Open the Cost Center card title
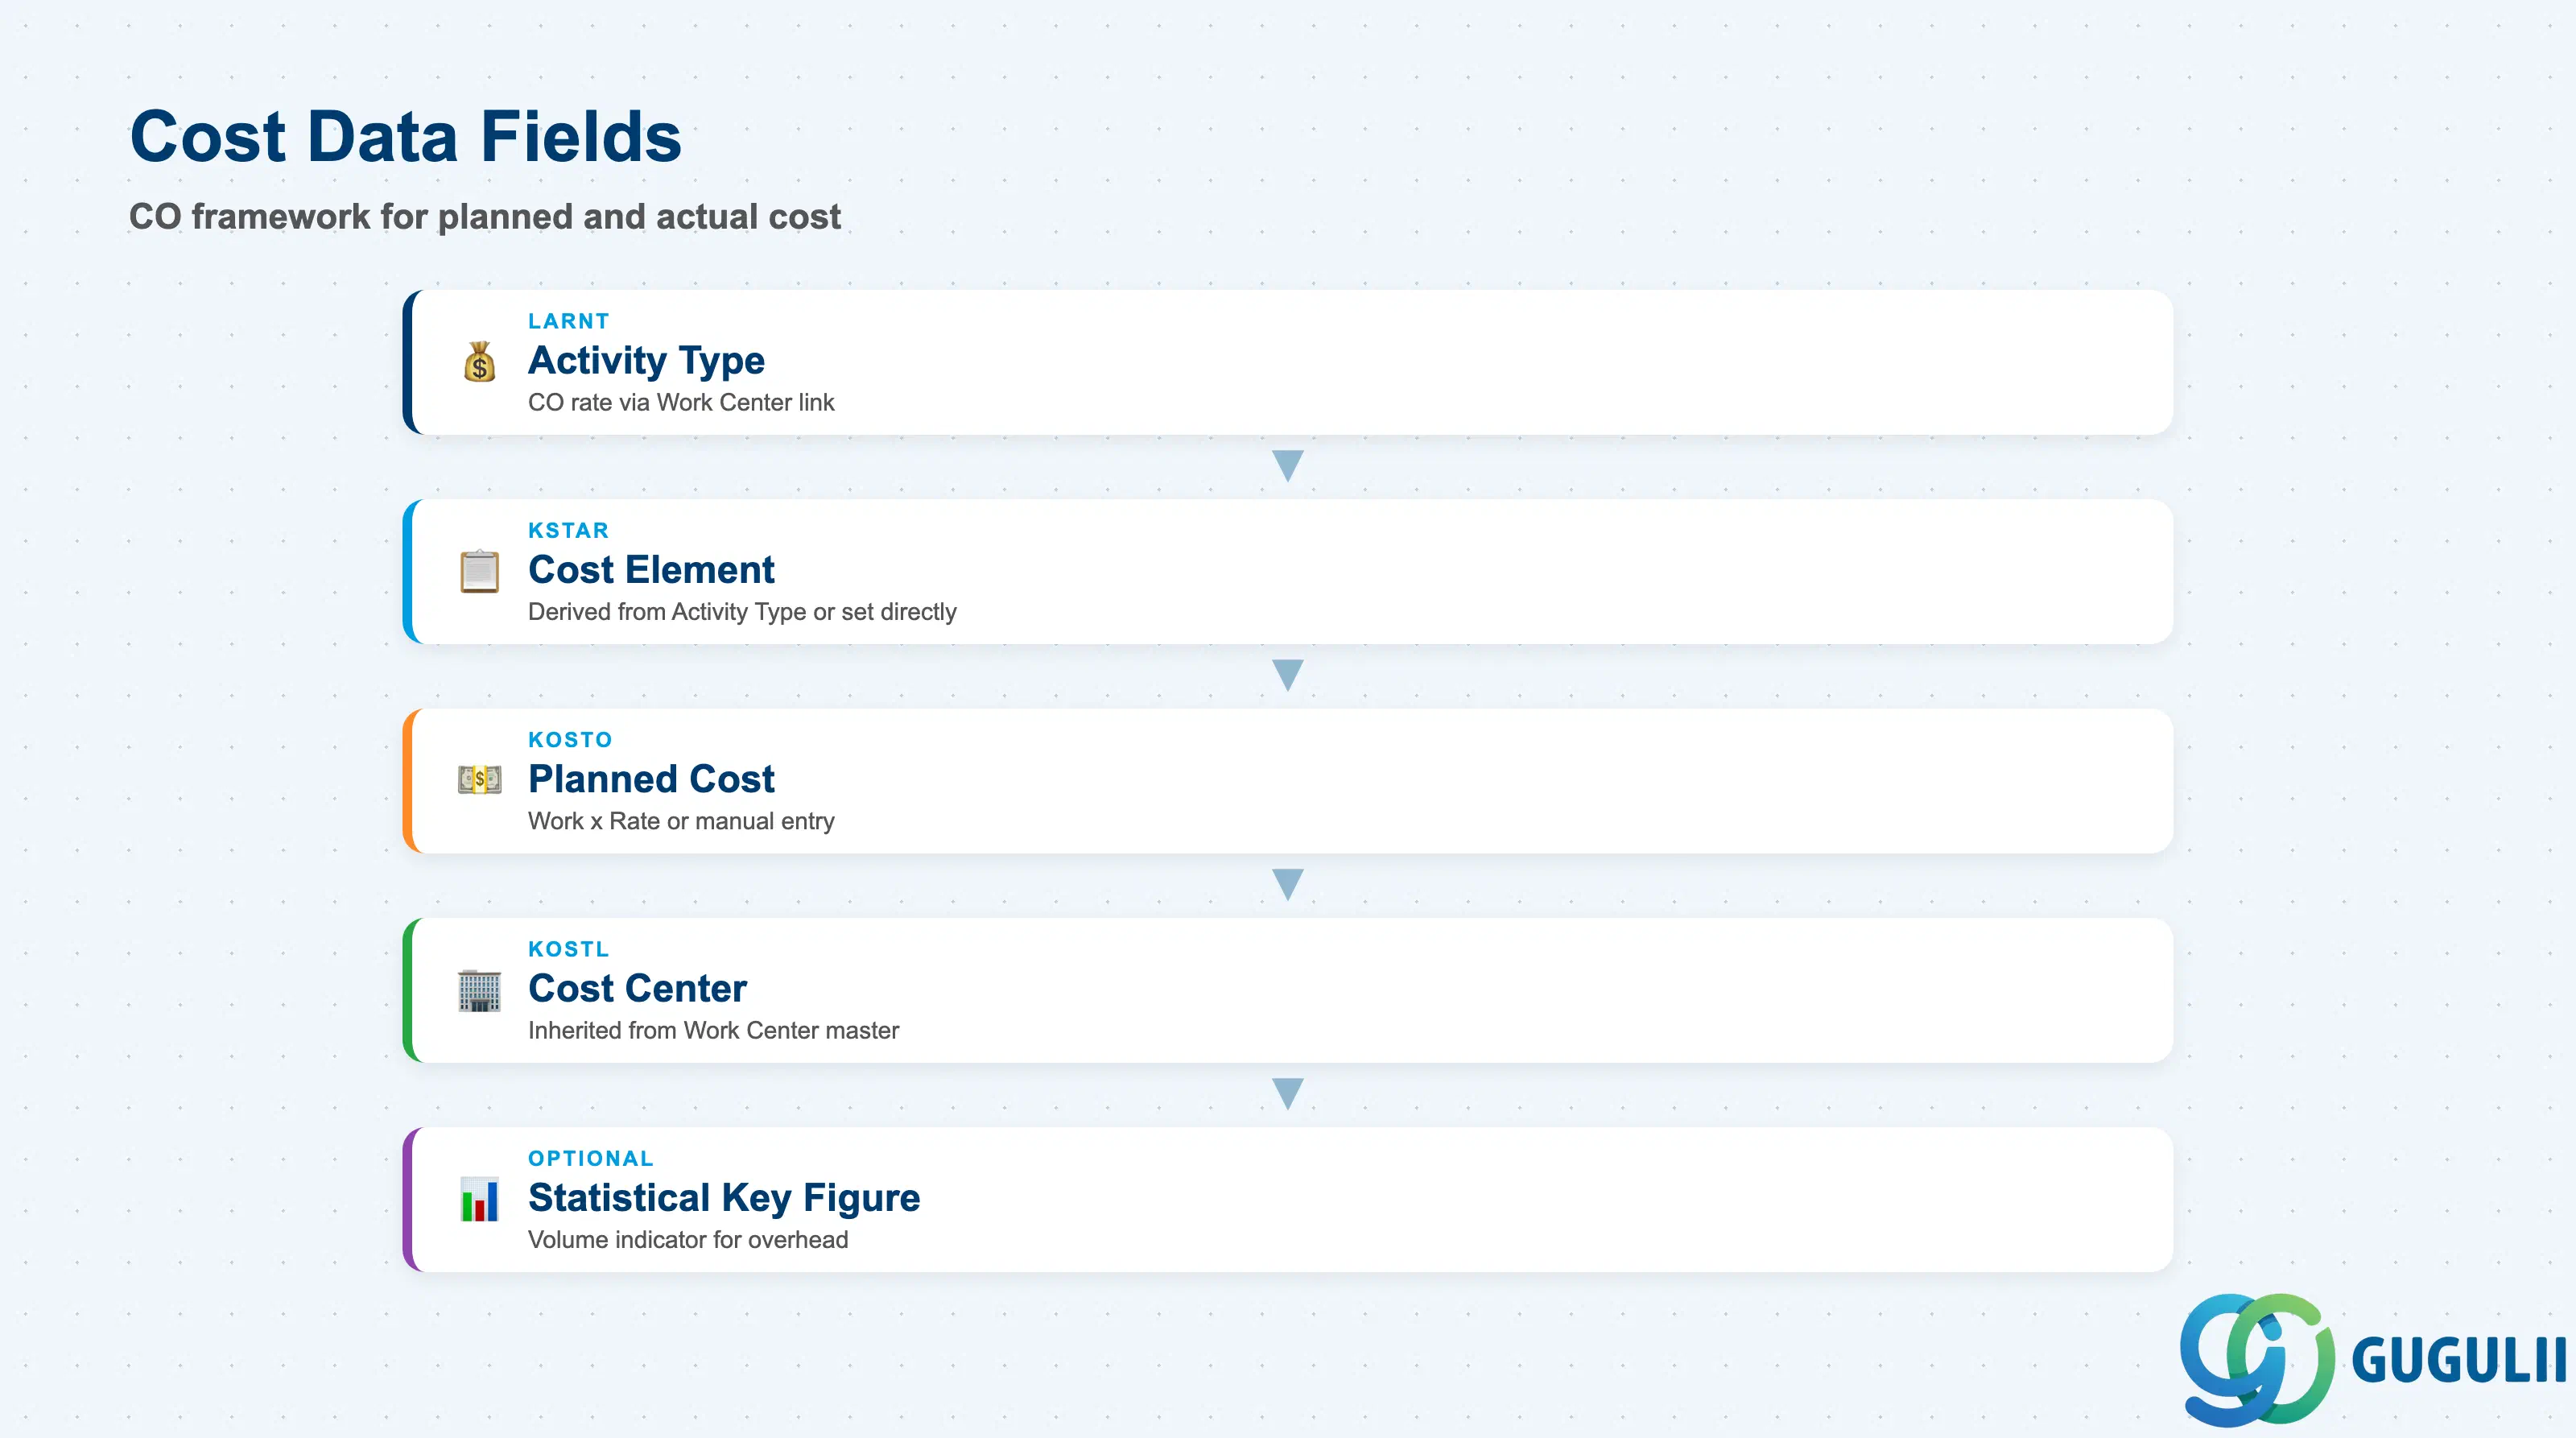 (637, 988)
